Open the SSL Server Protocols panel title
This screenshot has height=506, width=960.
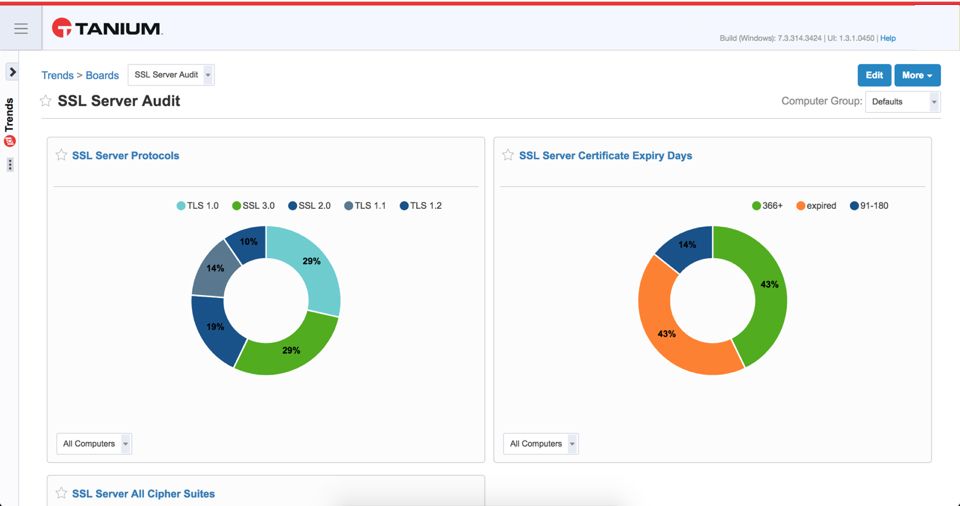point(126,156)
